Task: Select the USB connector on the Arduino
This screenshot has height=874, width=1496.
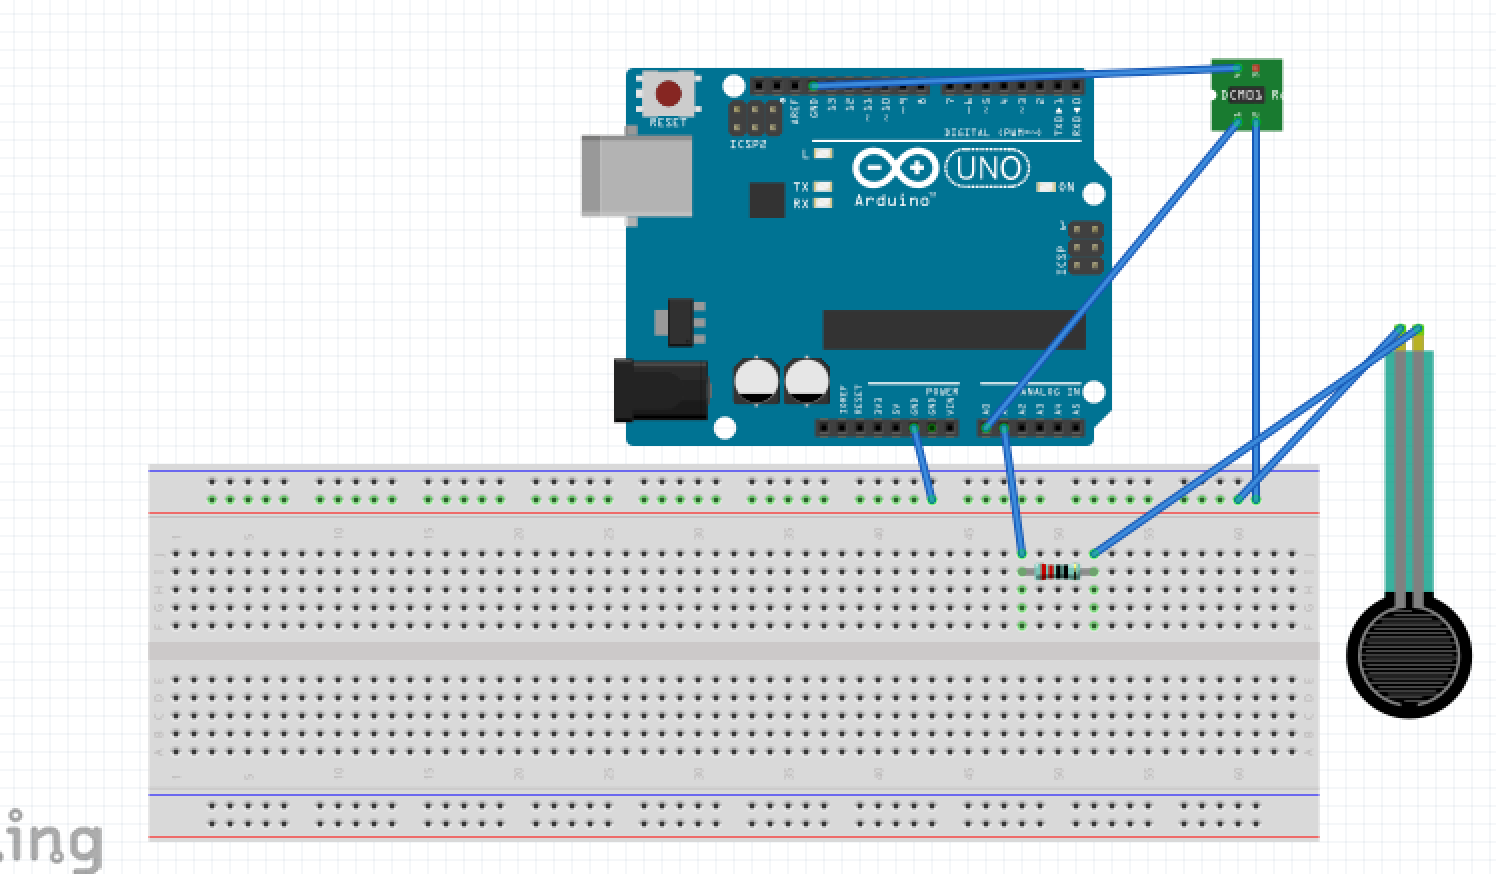Action: coord(635,175)
